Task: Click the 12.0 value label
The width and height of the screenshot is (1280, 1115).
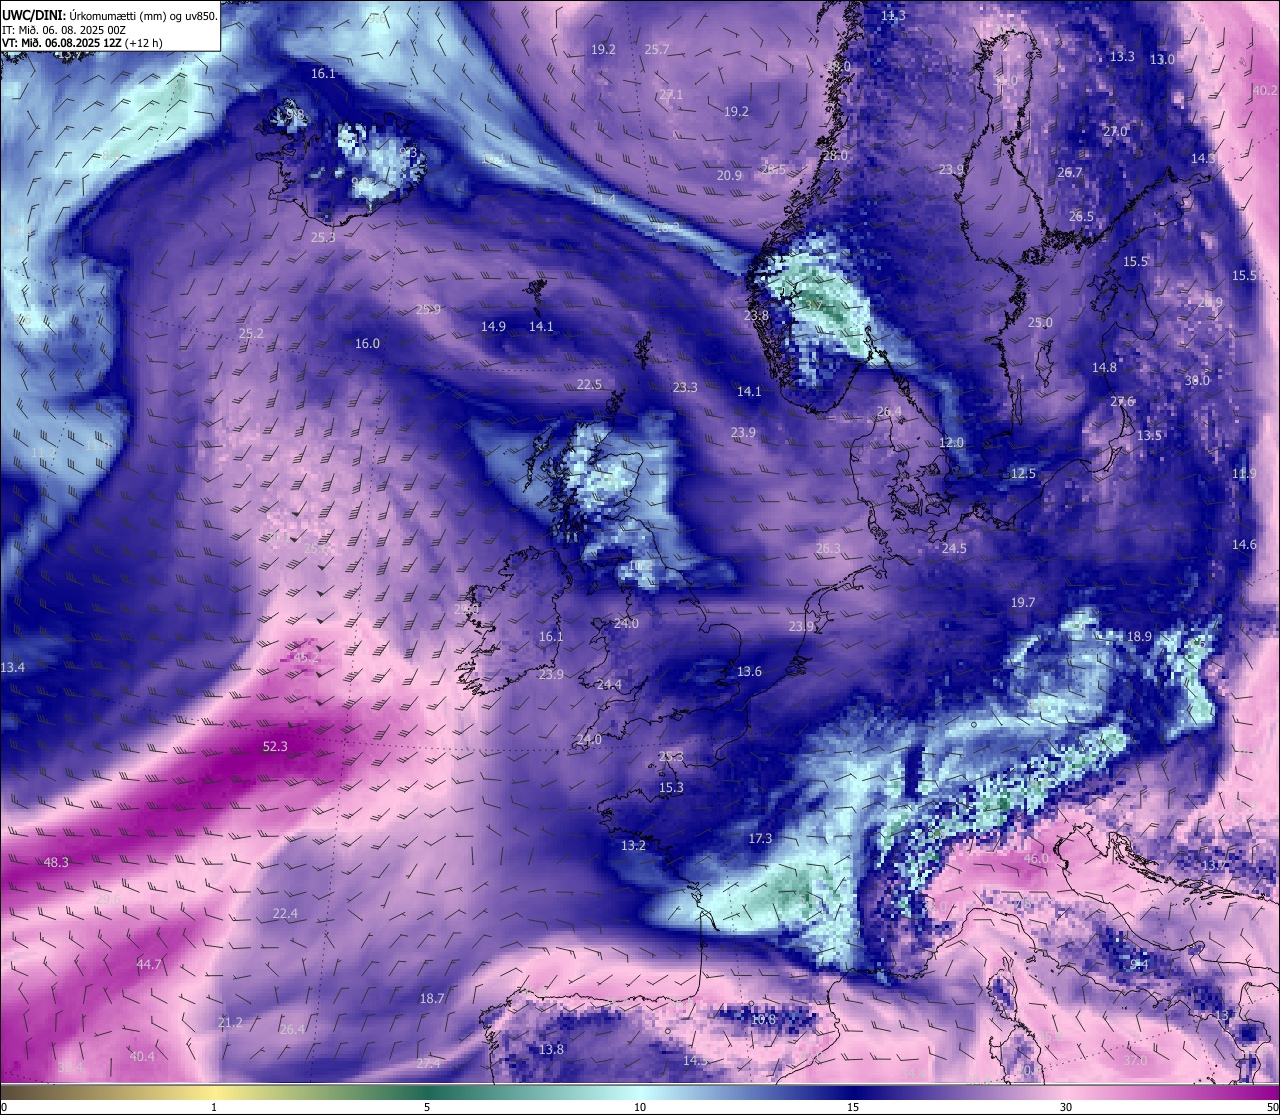Action: pos(951,442)
